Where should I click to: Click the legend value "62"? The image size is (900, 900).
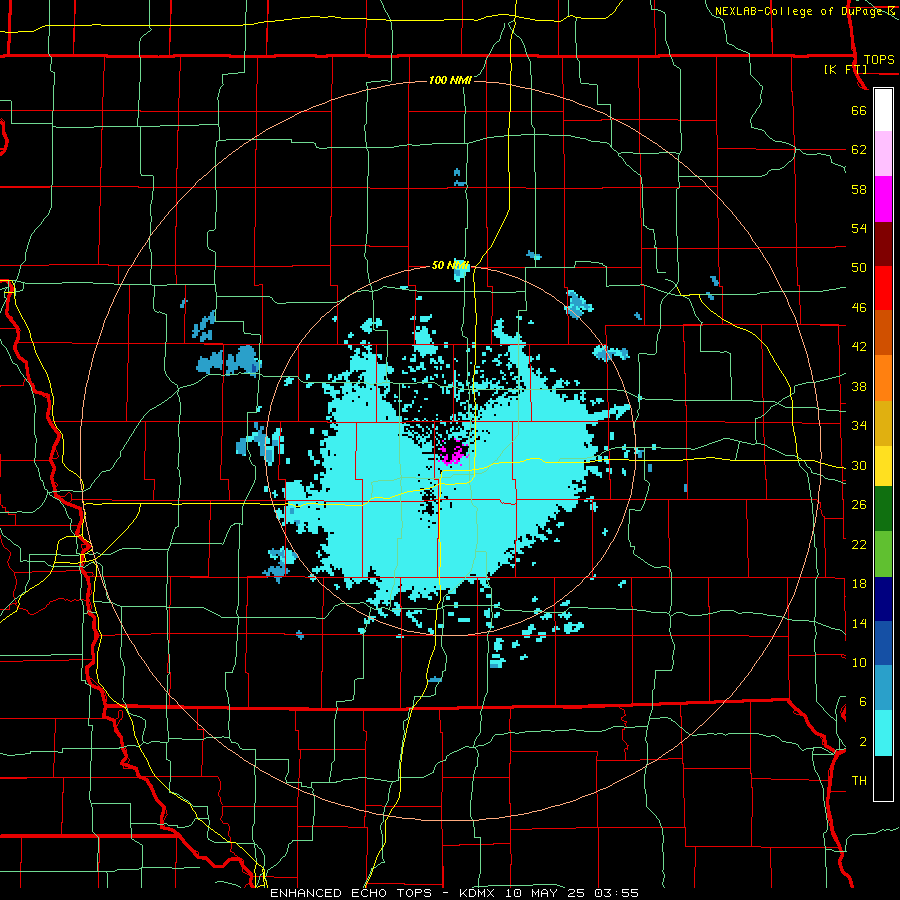point(859,150)
